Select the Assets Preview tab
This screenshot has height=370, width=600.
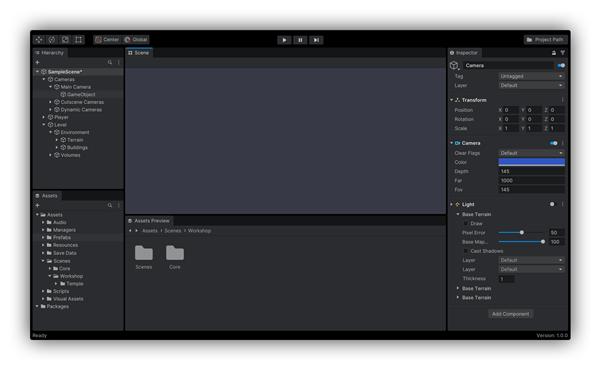click(149, 221)
